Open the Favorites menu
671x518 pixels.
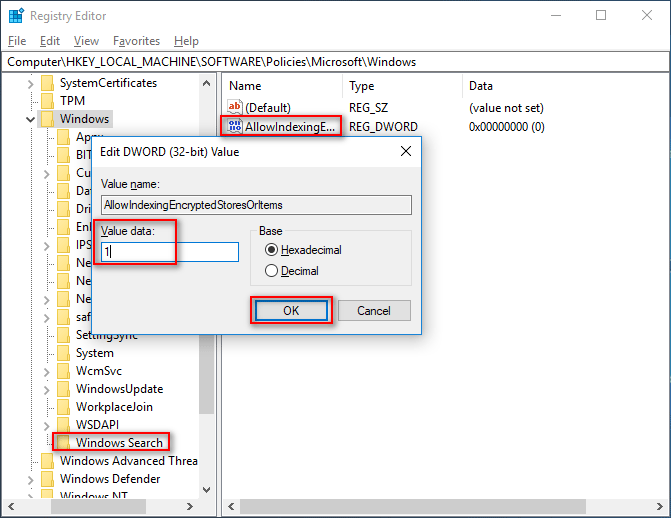click(136, 41)
